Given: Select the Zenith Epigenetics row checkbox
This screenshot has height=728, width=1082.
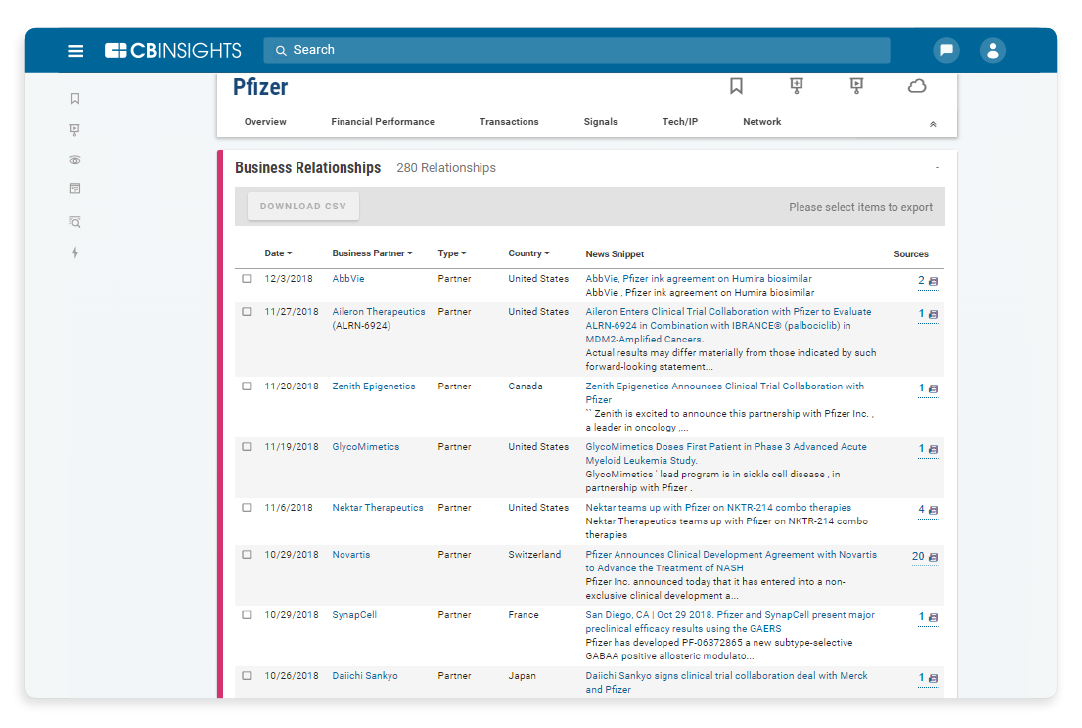Looking at the screenshot, I should point(247,386).
